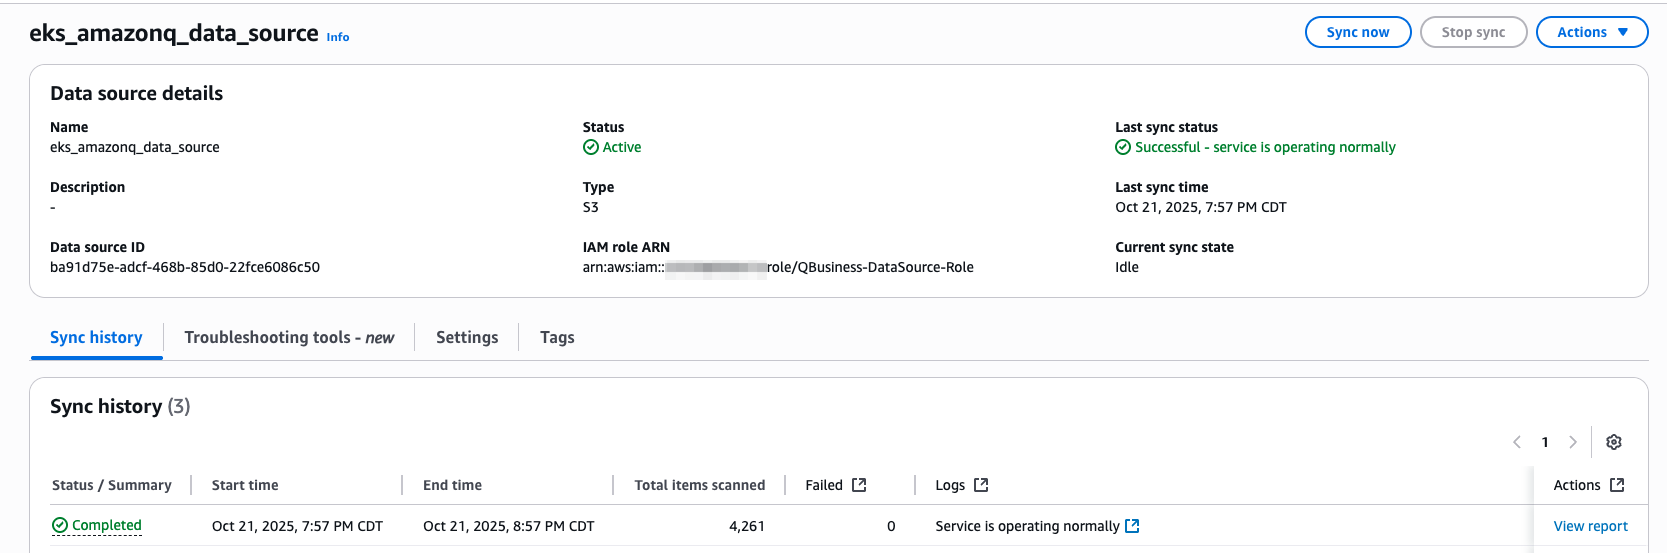
Task: Open the 'Service is operating normally' log link
Action: 1037,526
